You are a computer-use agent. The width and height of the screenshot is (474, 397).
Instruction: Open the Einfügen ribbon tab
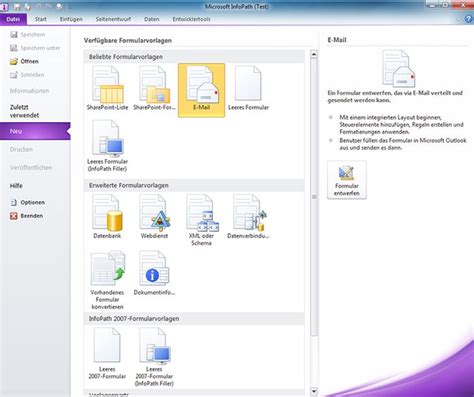click(x=71, y=19)
